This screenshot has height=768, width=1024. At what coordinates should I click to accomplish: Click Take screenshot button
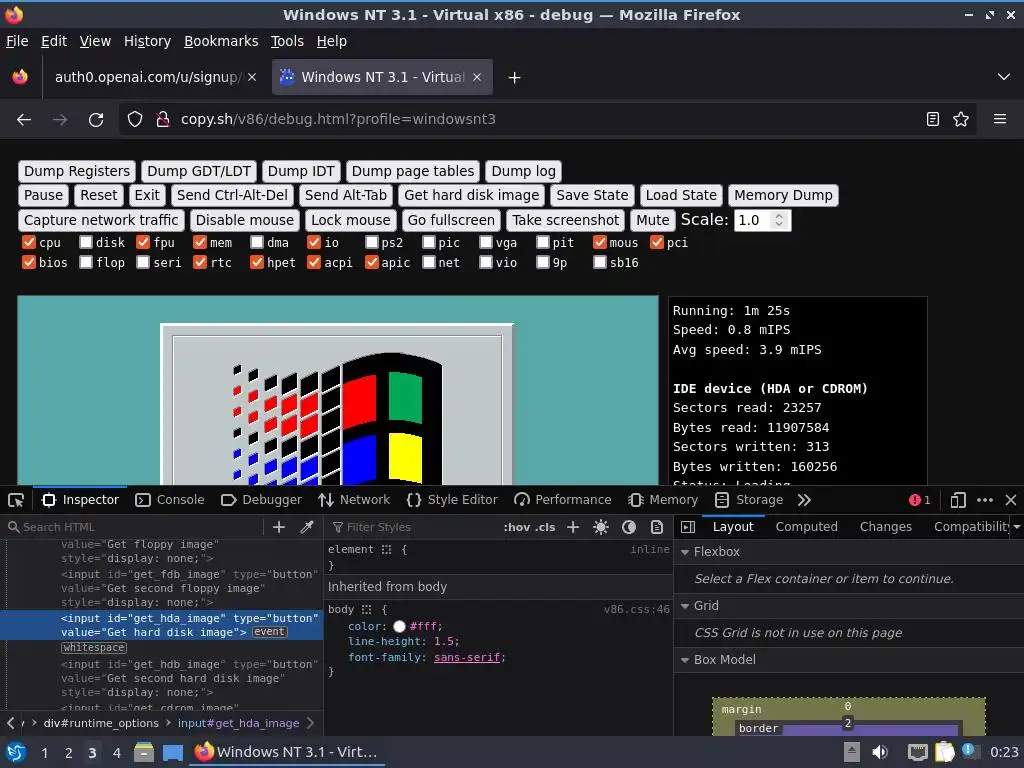click(566, 220)
